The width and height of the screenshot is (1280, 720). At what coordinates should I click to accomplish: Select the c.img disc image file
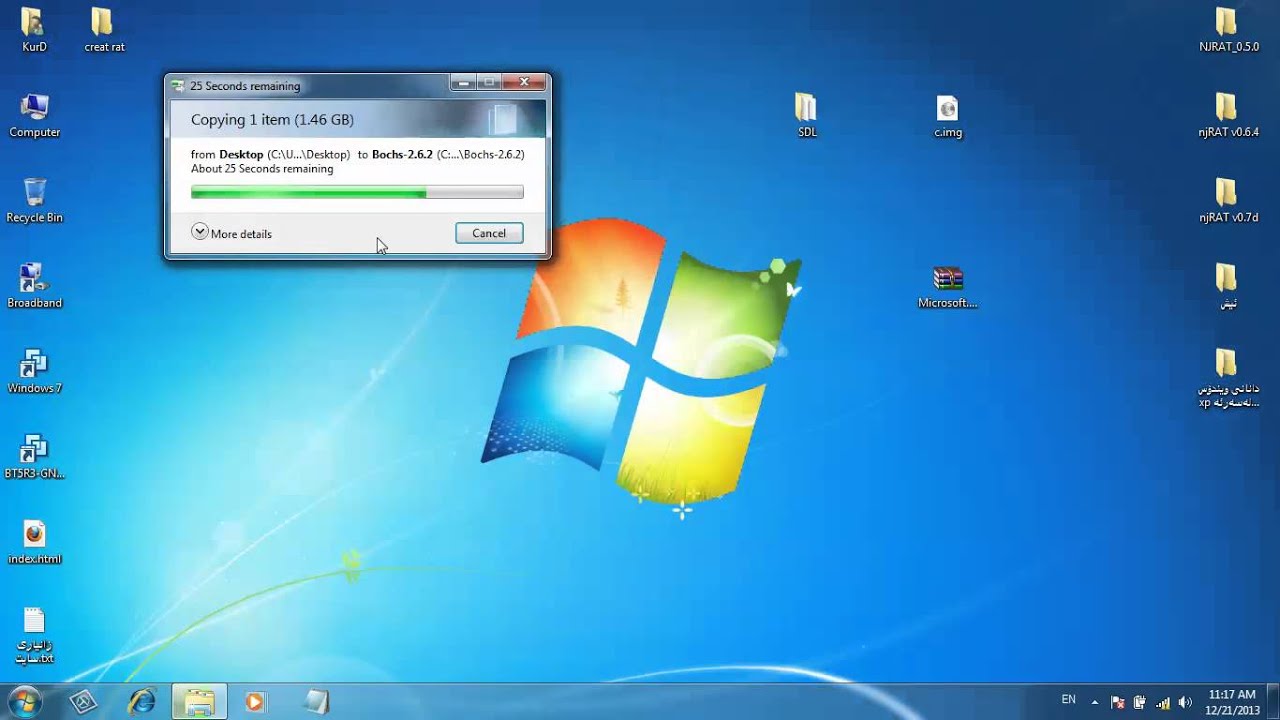click(x=947, y=116)
